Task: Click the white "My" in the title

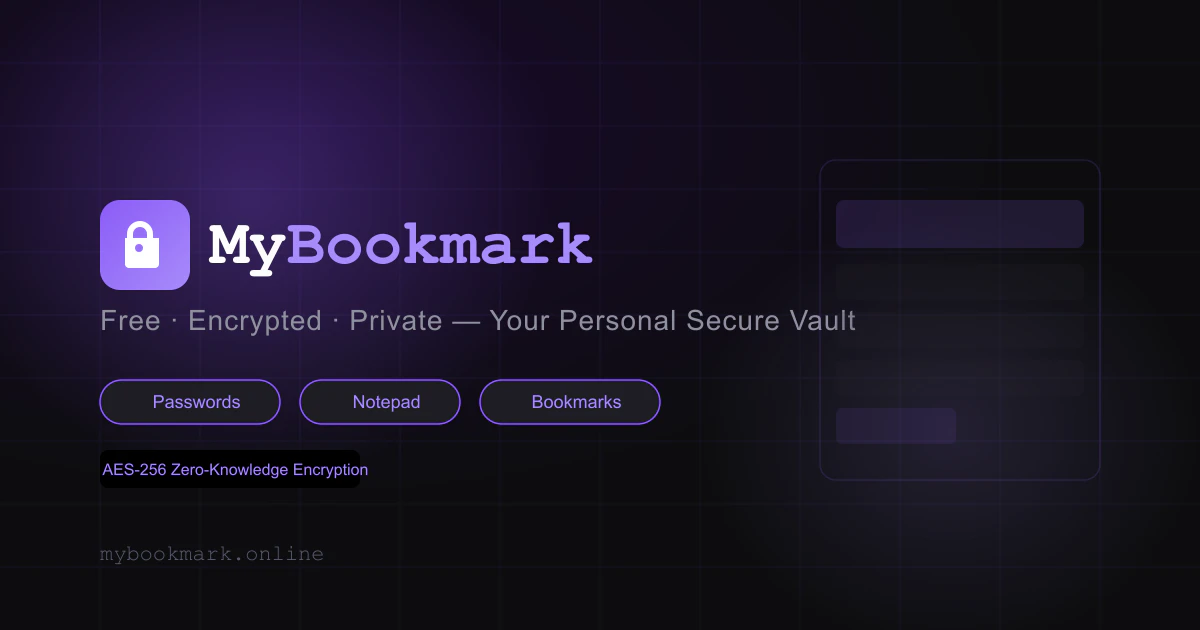Action: tap(247, 246)
